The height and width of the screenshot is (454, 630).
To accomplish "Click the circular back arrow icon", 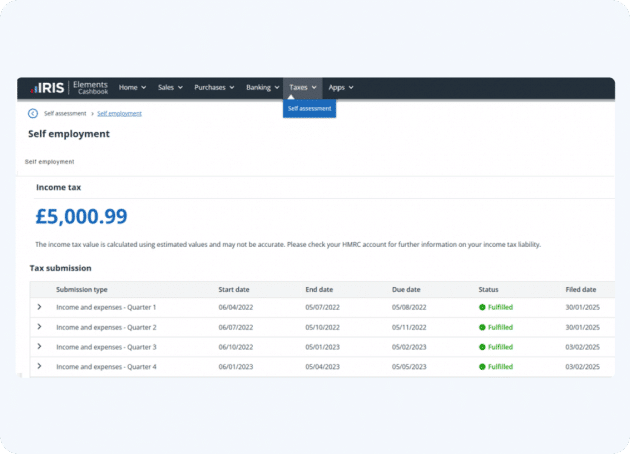I will pyautogui.click(x=33, y=114).
